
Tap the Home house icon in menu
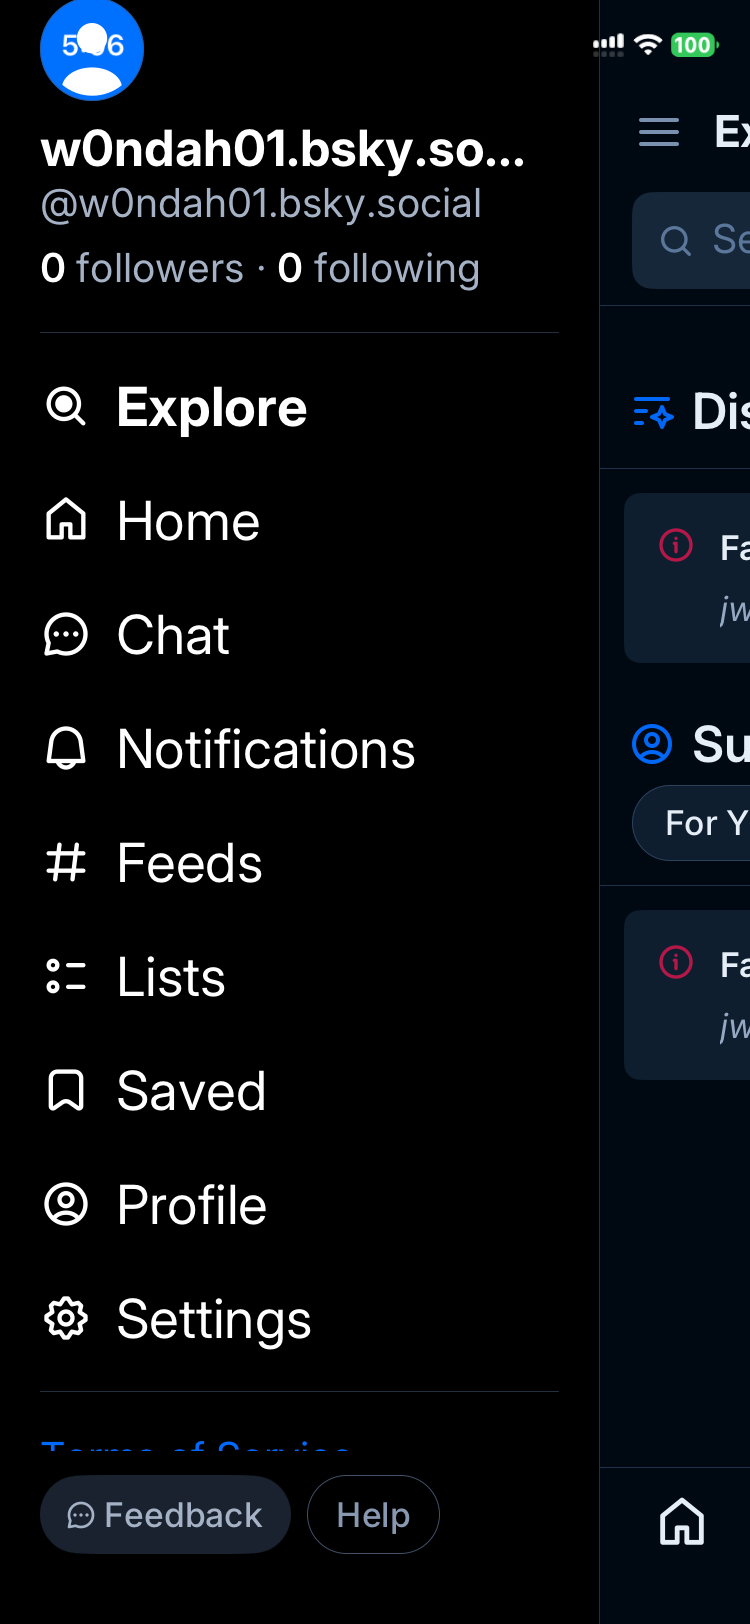pos(66,521)
